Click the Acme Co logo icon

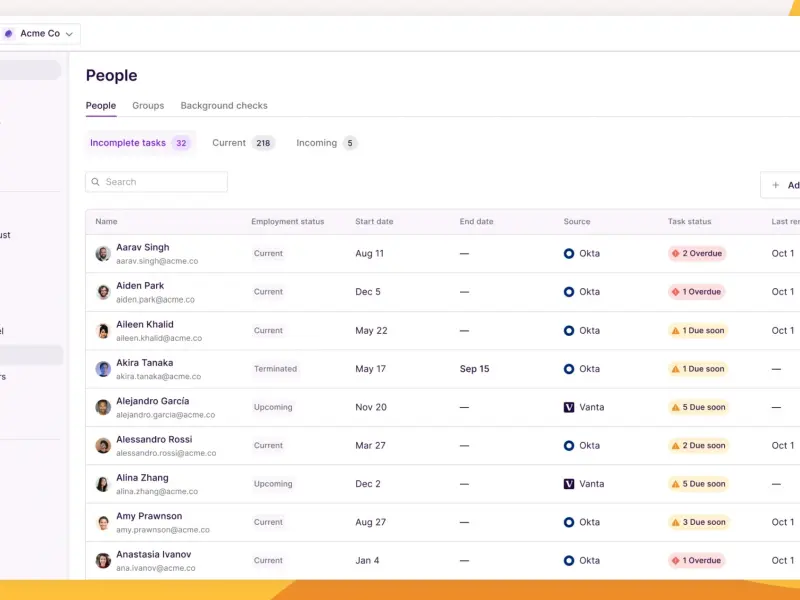tap(9, 34)
